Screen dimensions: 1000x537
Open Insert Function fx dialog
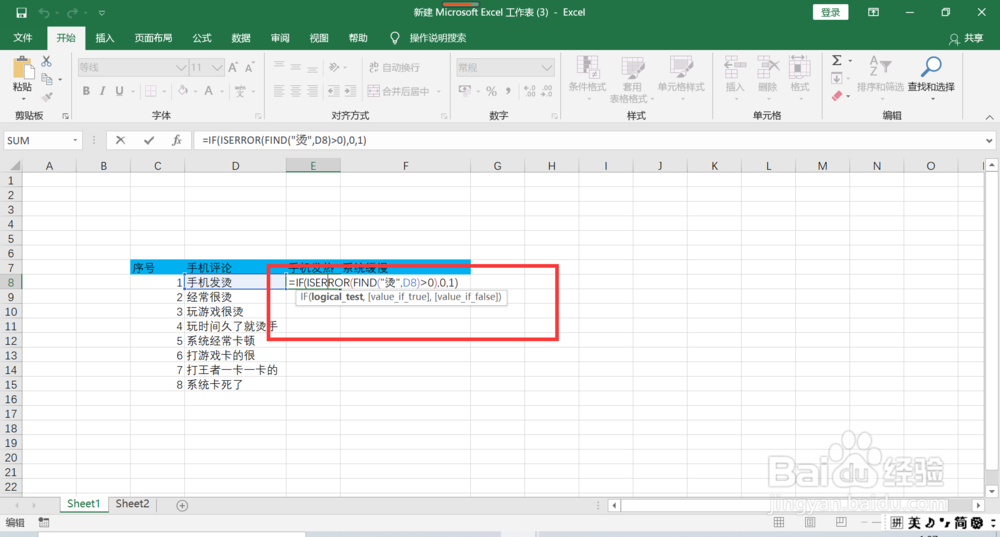tap(177, 140)
